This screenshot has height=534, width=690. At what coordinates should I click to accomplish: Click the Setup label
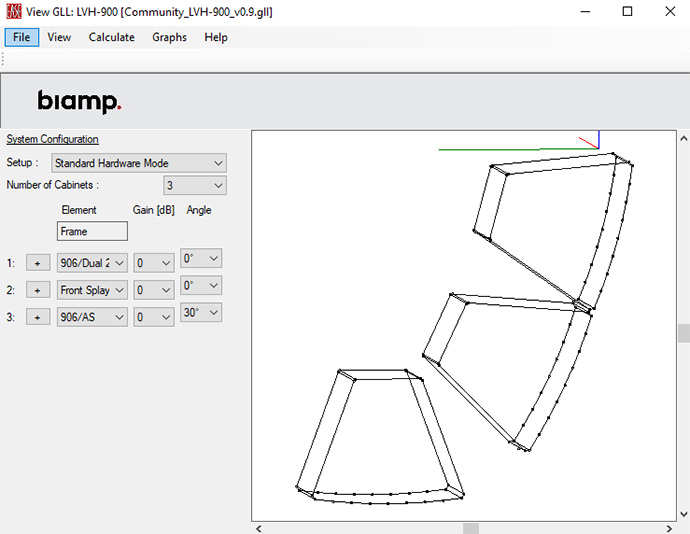(x=22, y=162)
